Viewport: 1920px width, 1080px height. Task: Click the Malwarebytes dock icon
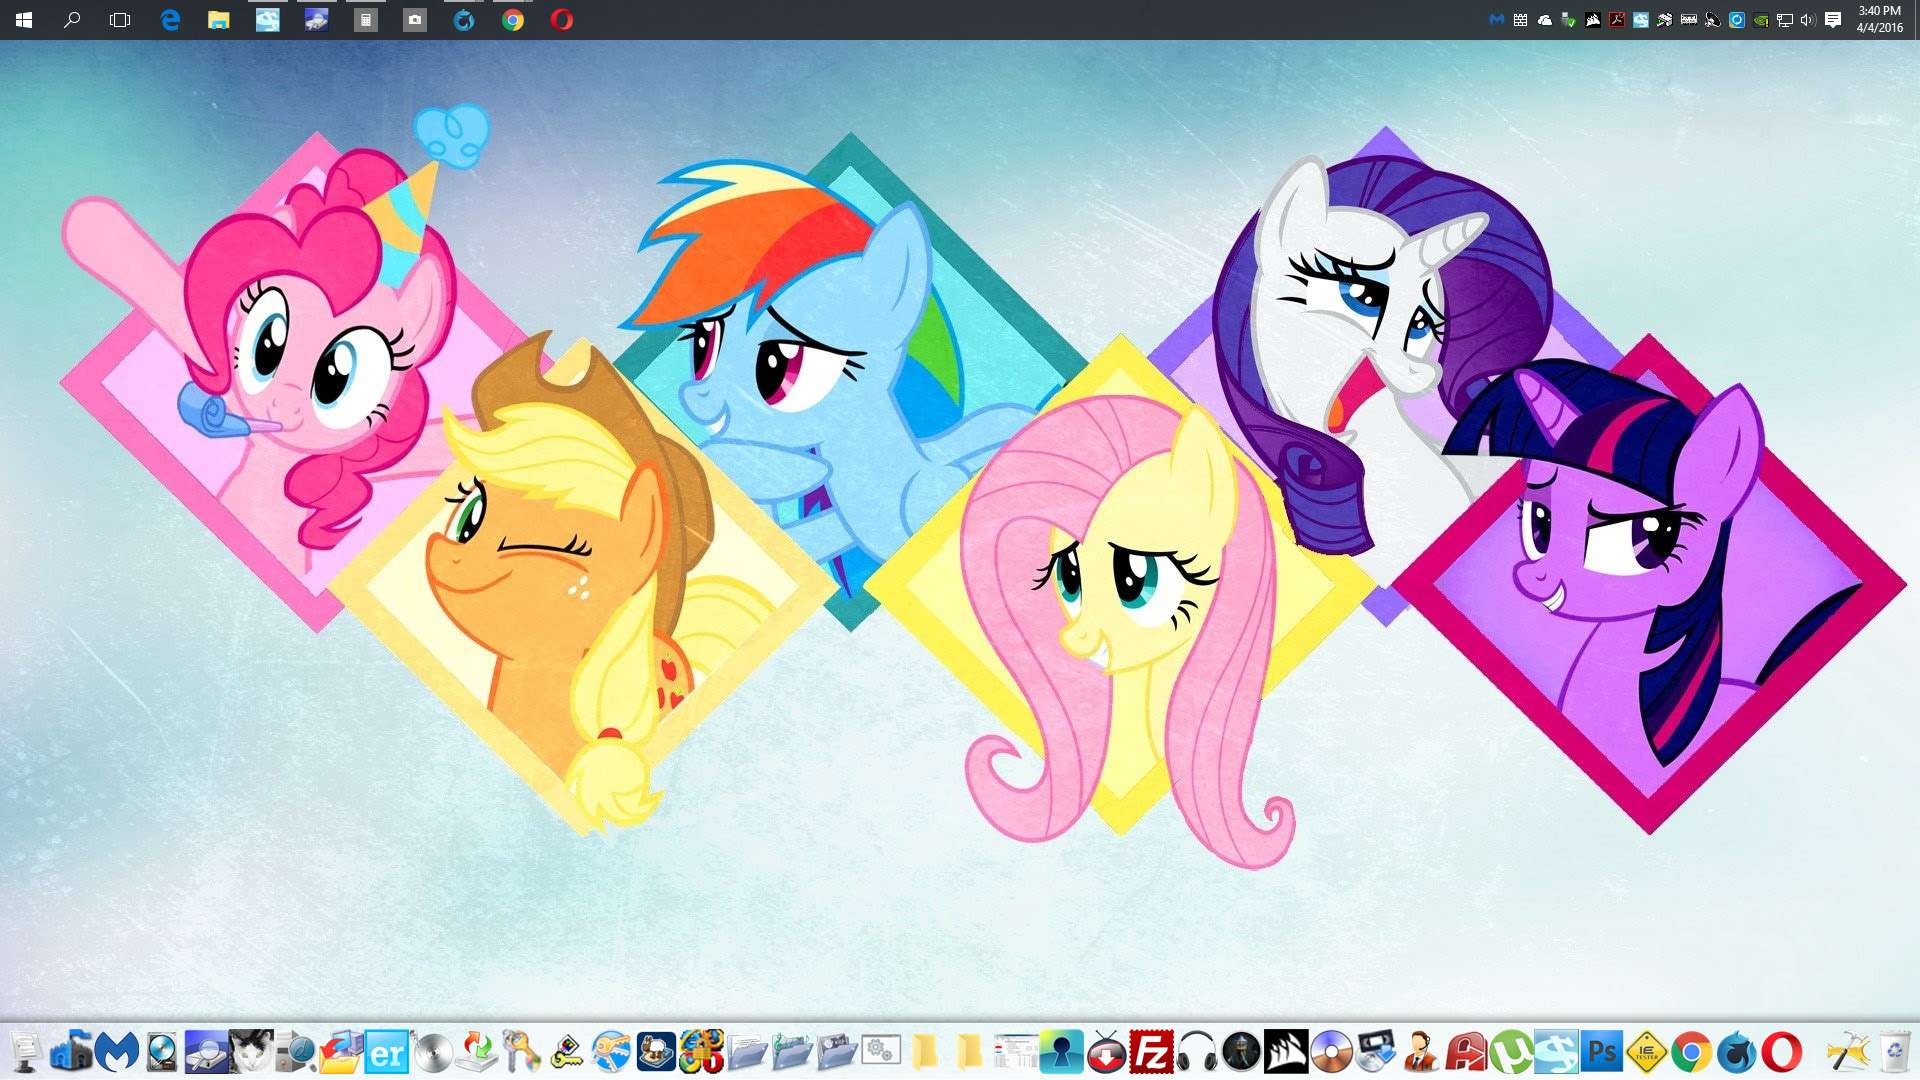point(117,1052)
